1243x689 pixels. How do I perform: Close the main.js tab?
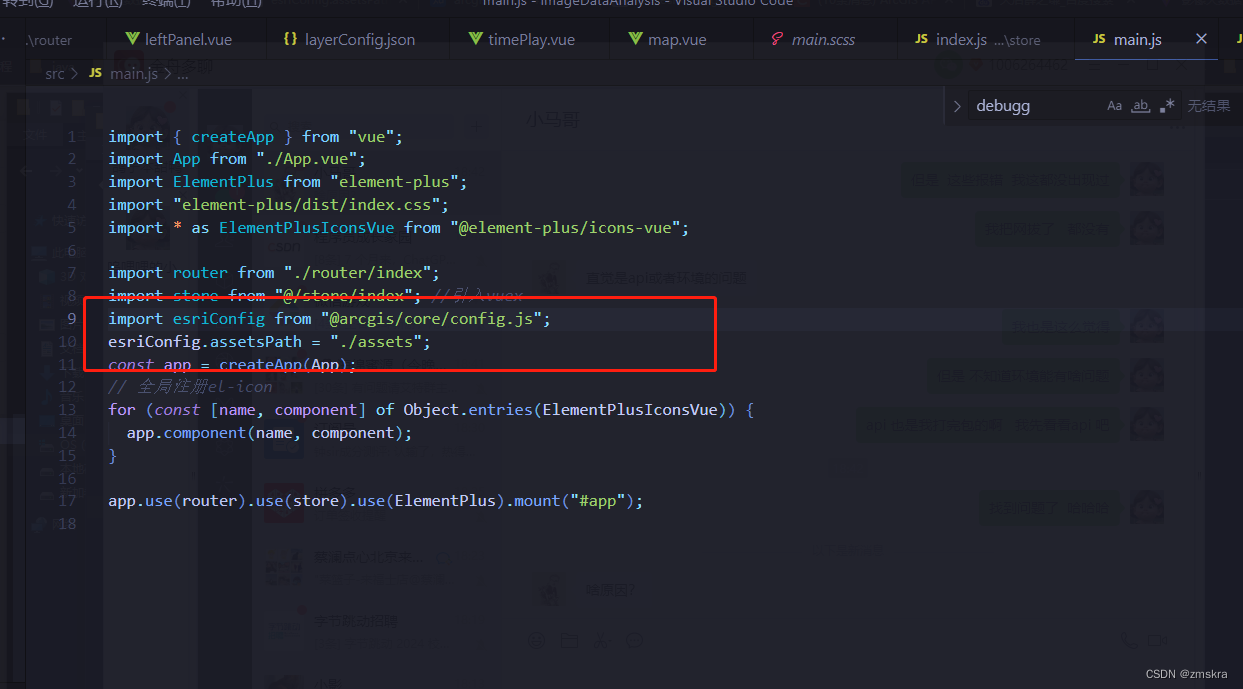click(1200, 39)
